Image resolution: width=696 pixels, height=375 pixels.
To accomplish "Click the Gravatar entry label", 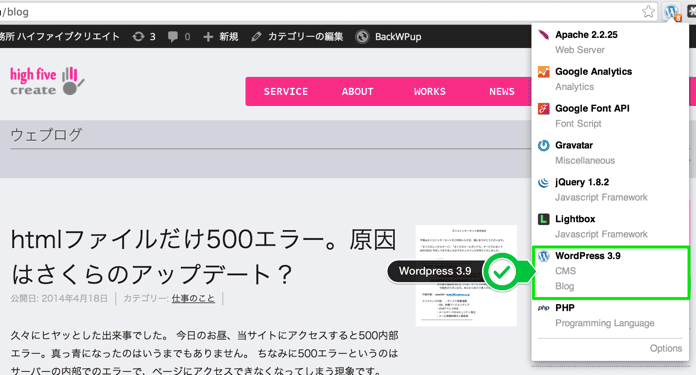I will (x=574, y=145).
